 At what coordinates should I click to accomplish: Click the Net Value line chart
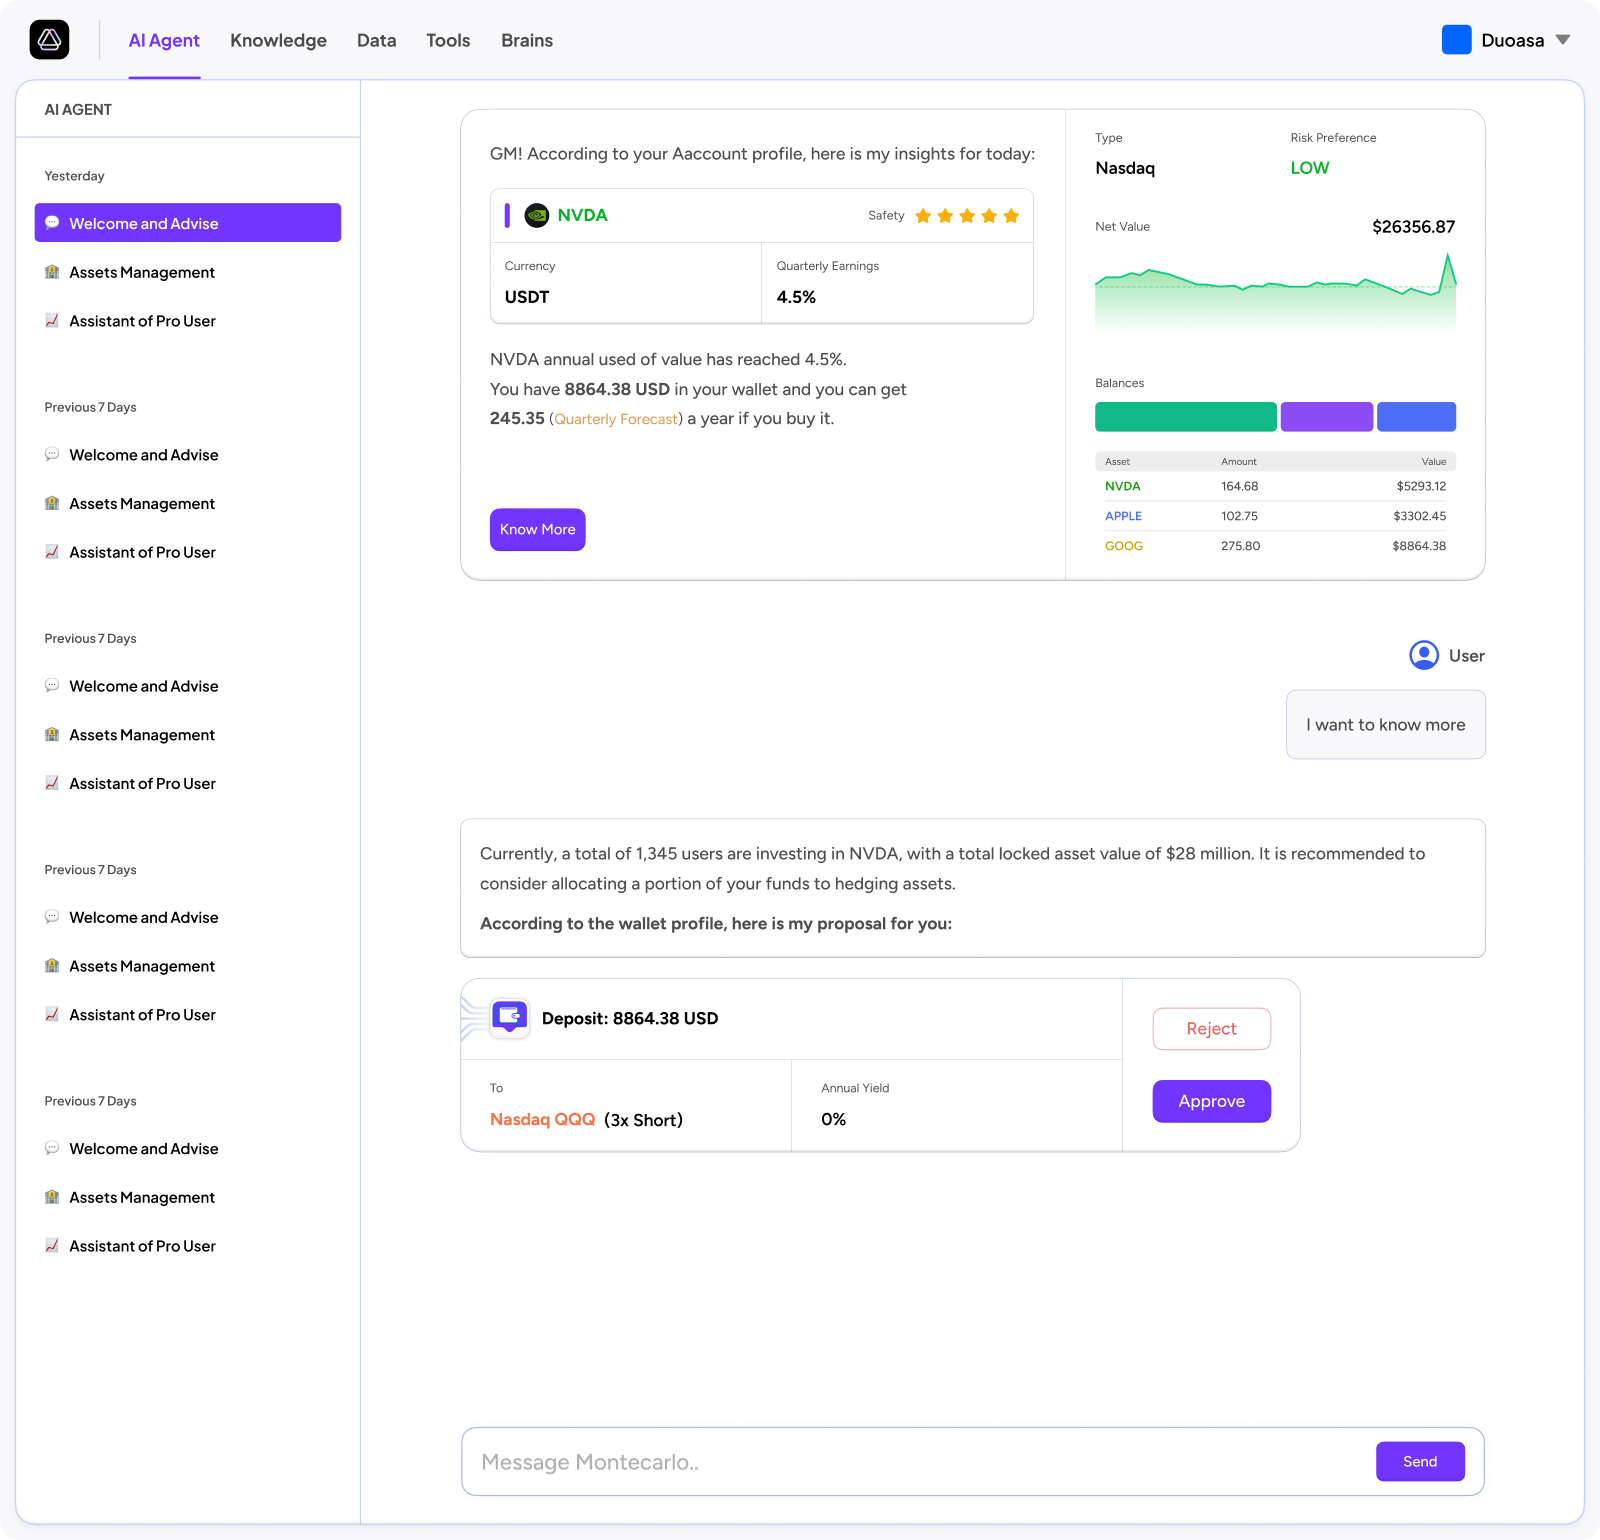(x=1275, y=292)
